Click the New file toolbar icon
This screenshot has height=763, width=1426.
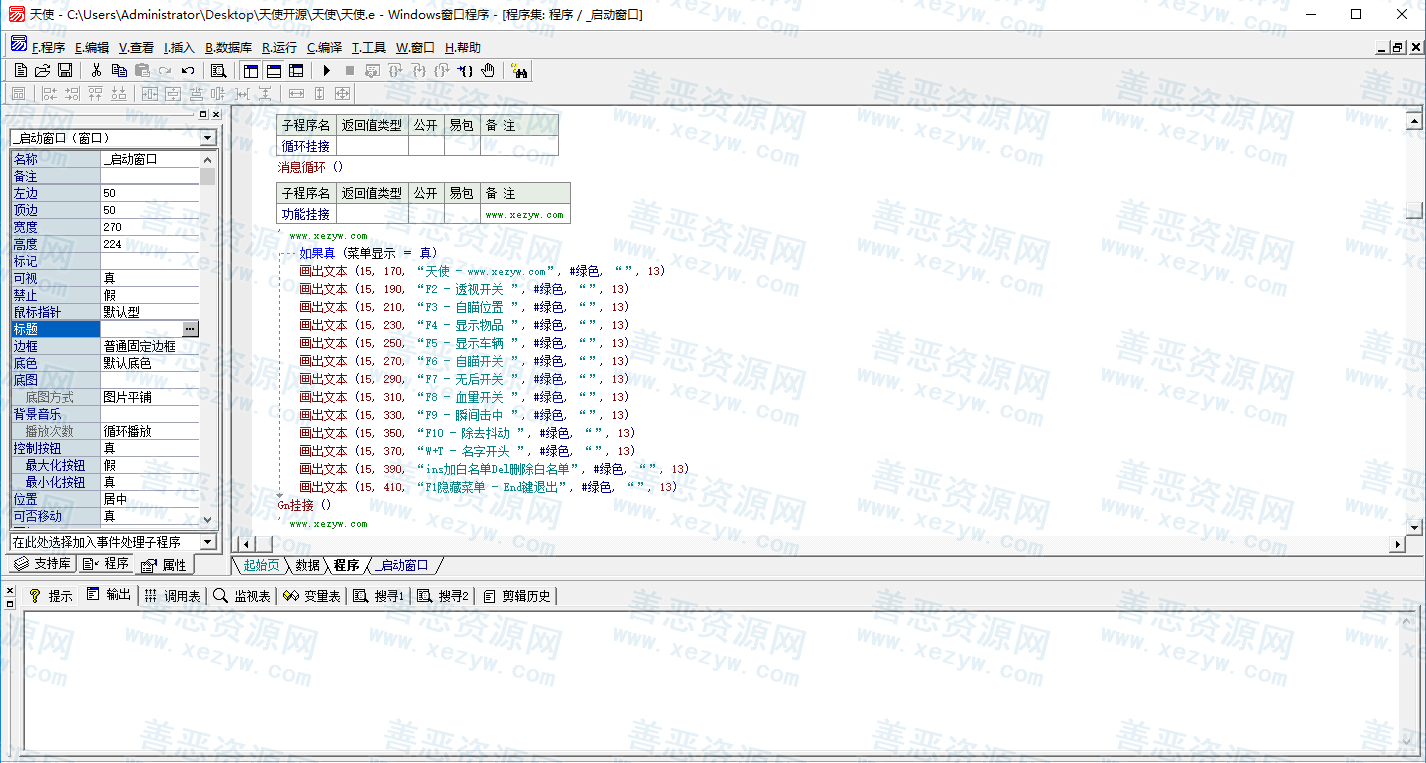click(x=21, y=70)
